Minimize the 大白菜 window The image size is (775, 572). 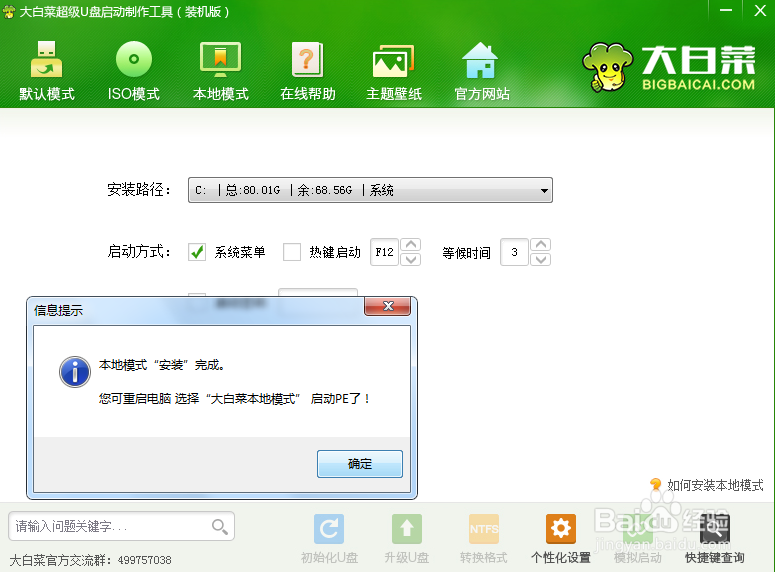pos(726,11)
